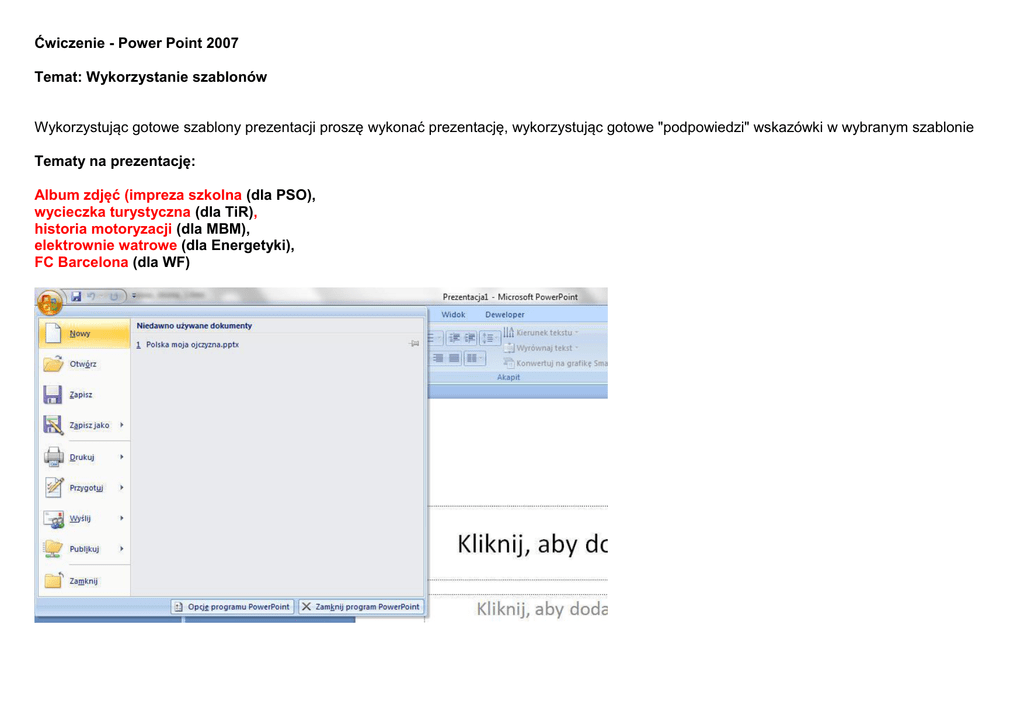Expand the Zapisz jako submenu arrow

[x=121, y=425]
